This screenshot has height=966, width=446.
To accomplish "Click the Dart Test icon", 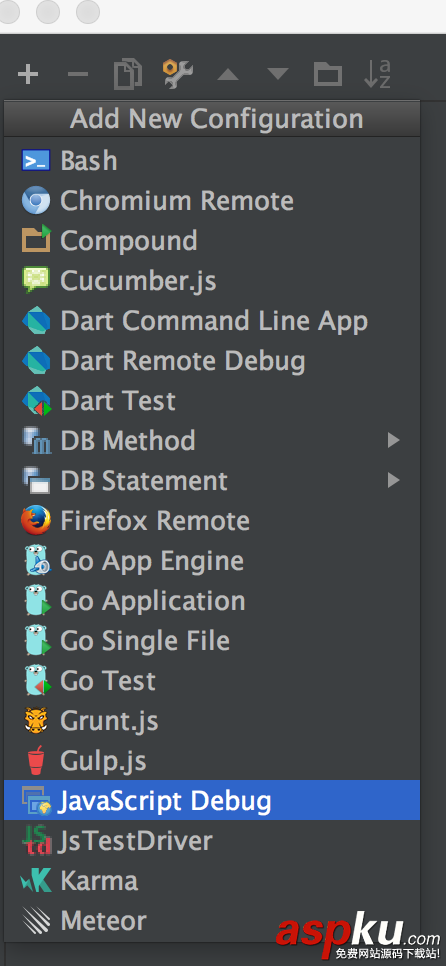I will click(36, 400).
